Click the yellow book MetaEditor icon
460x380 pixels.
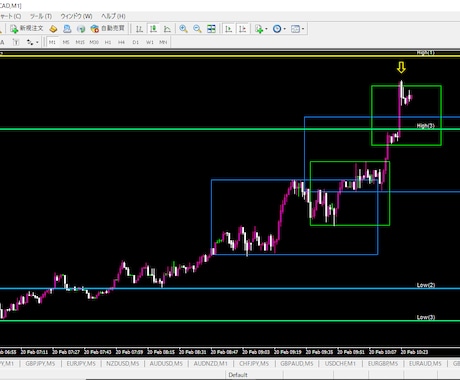[x=53, y=29]
